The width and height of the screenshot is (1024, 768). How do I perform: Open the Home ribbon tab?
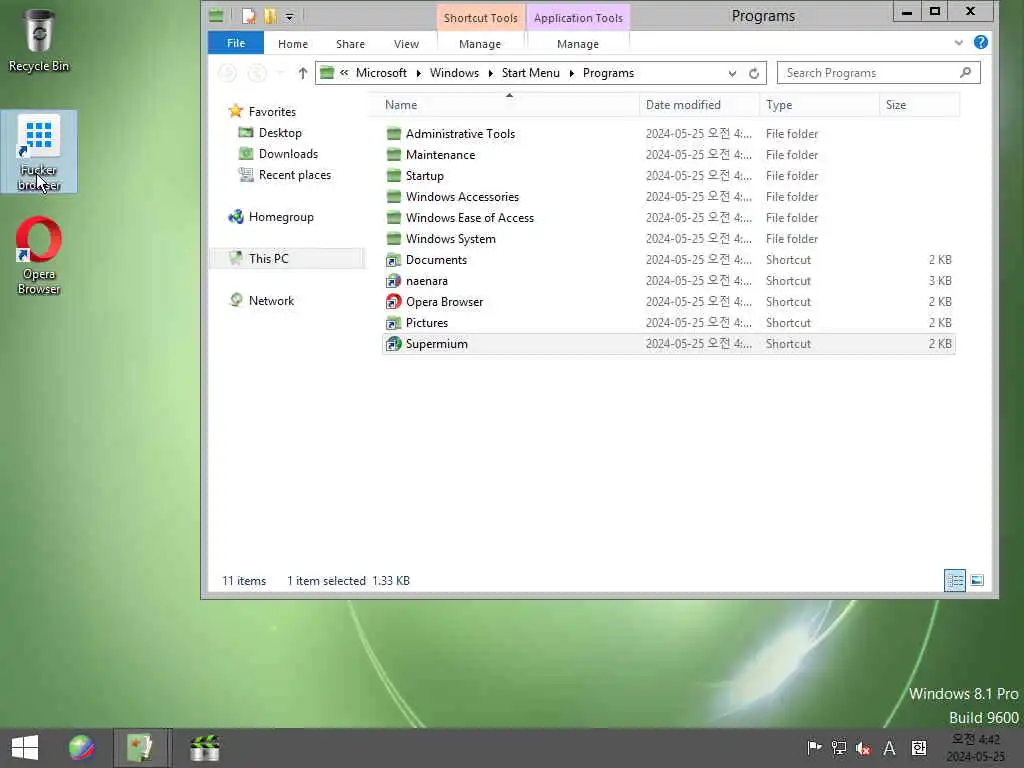293,44
